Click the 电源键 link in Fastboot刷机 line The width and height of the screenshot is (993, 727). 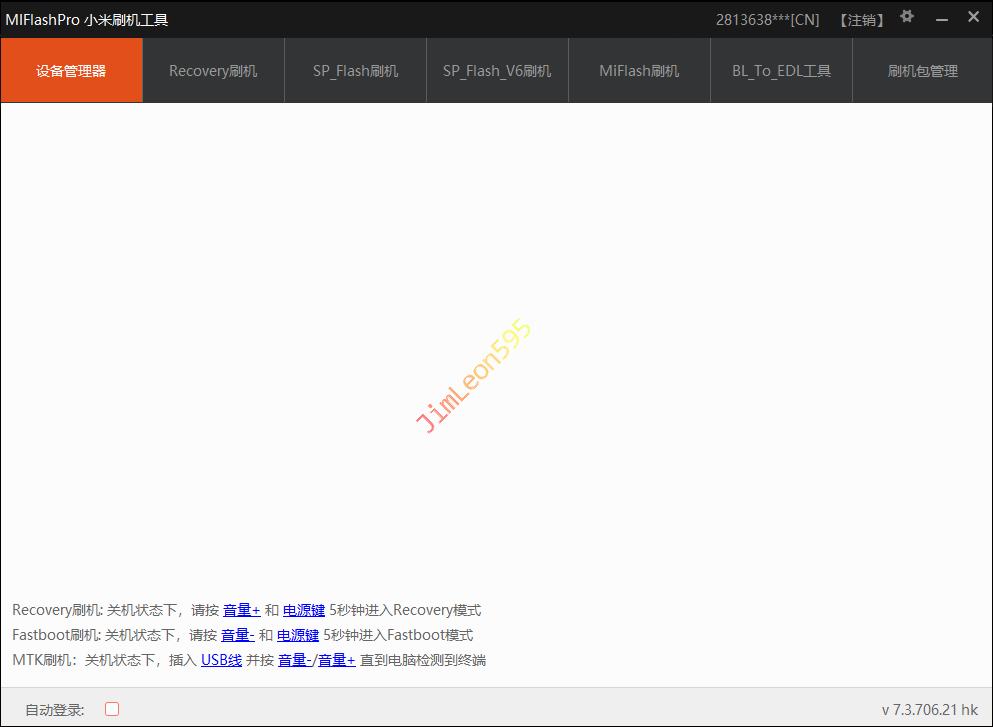298,635
